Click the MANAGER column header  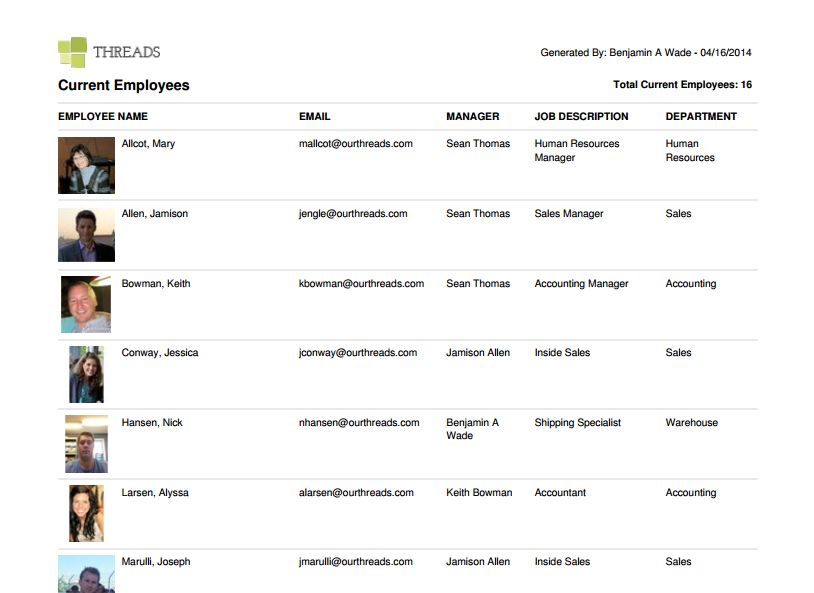tap(472, 116)
